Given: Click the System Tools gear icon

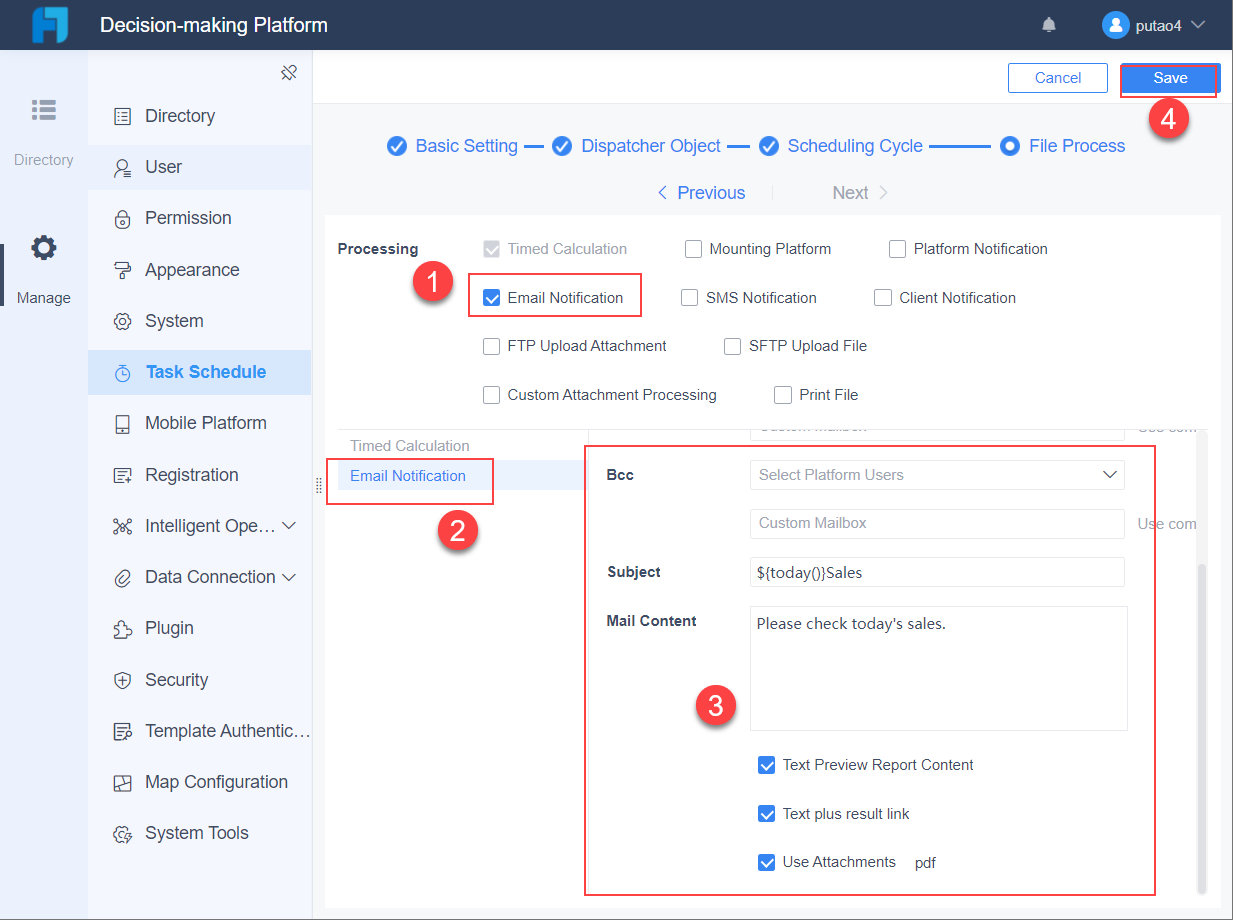Looking at the screenshot, I should point(120,832).
